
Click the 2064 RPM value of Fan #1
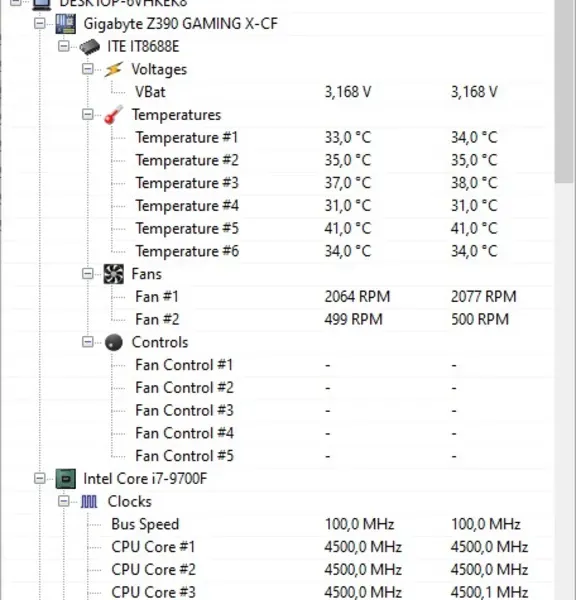(x=357, y=297)
